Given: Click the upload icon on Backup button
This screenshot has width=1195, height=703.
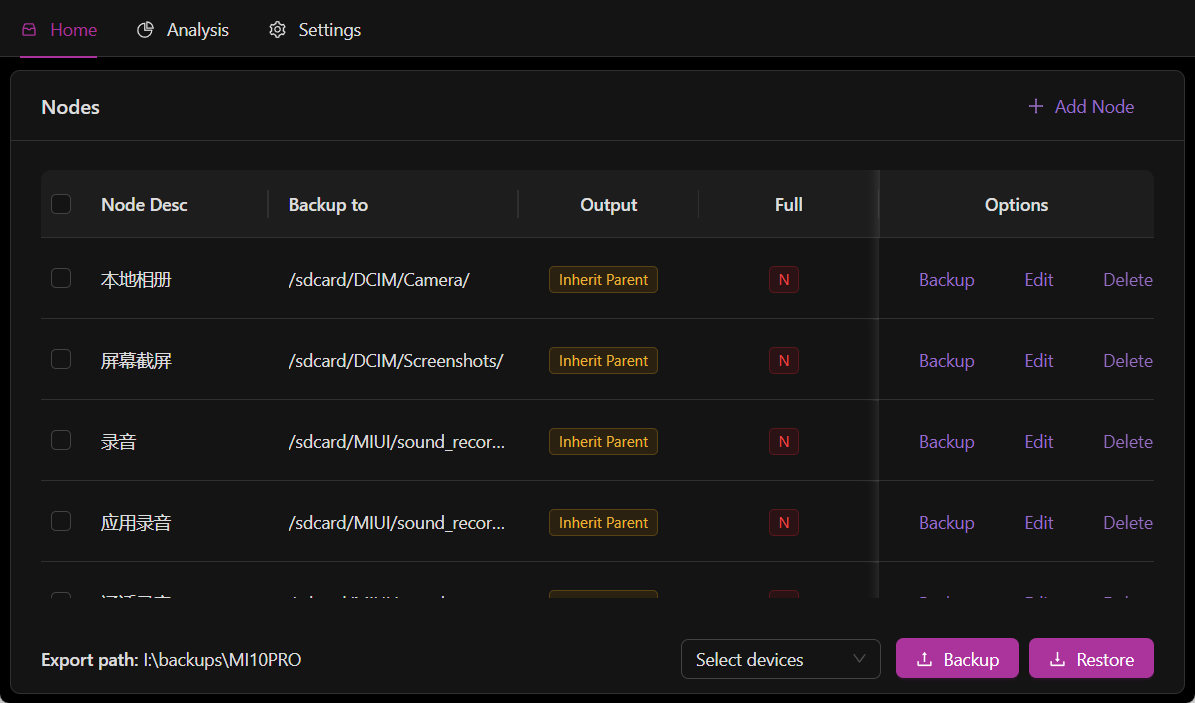Looking at the screenshot, I should pos(924,659).
